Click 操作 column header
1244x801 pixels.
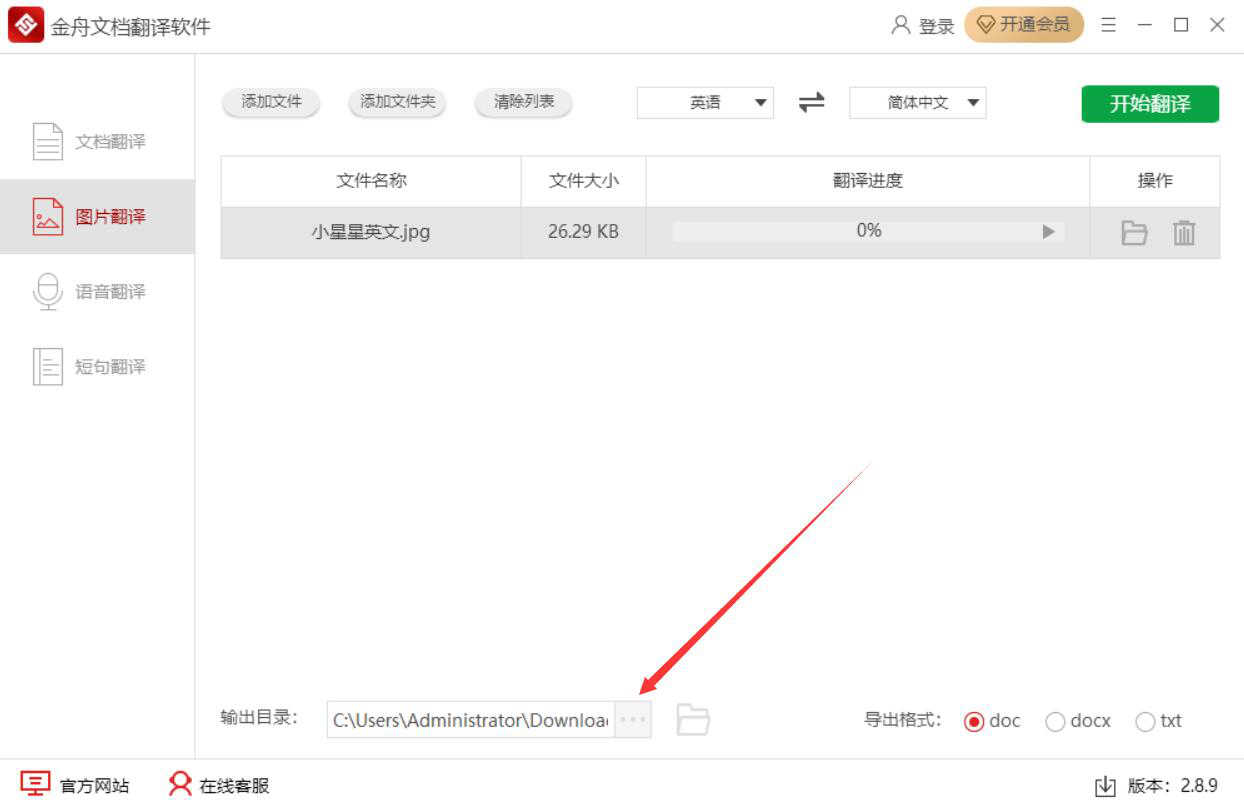click(1155, 181)
